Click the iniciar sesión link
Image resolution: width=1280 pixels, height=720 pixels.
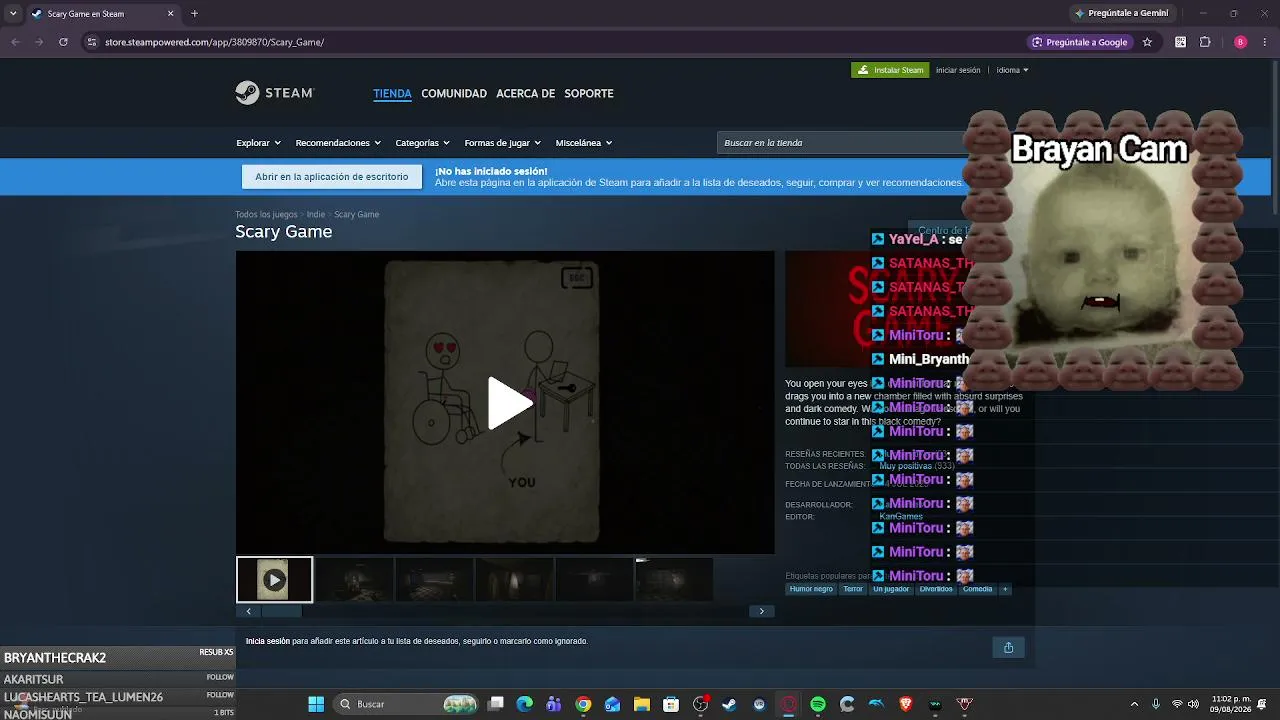pyautogui.click(x=958, y=70)
